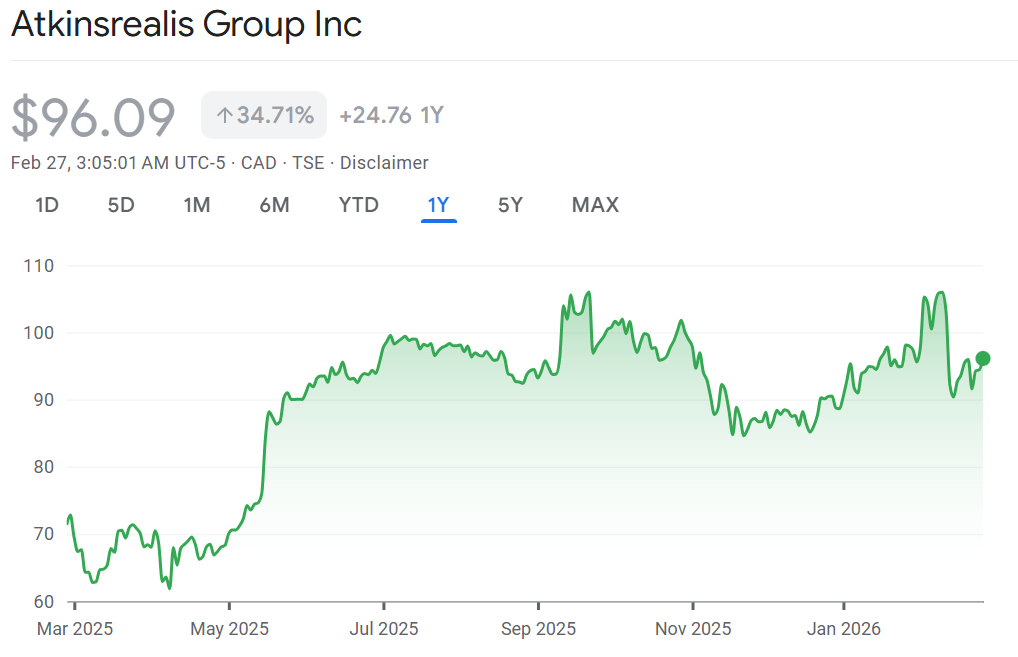Image resolution: width=1018 pixels, height=657 pixels.
Task: Click the Jul 2025 x-axis label
Action: point(384,629)
